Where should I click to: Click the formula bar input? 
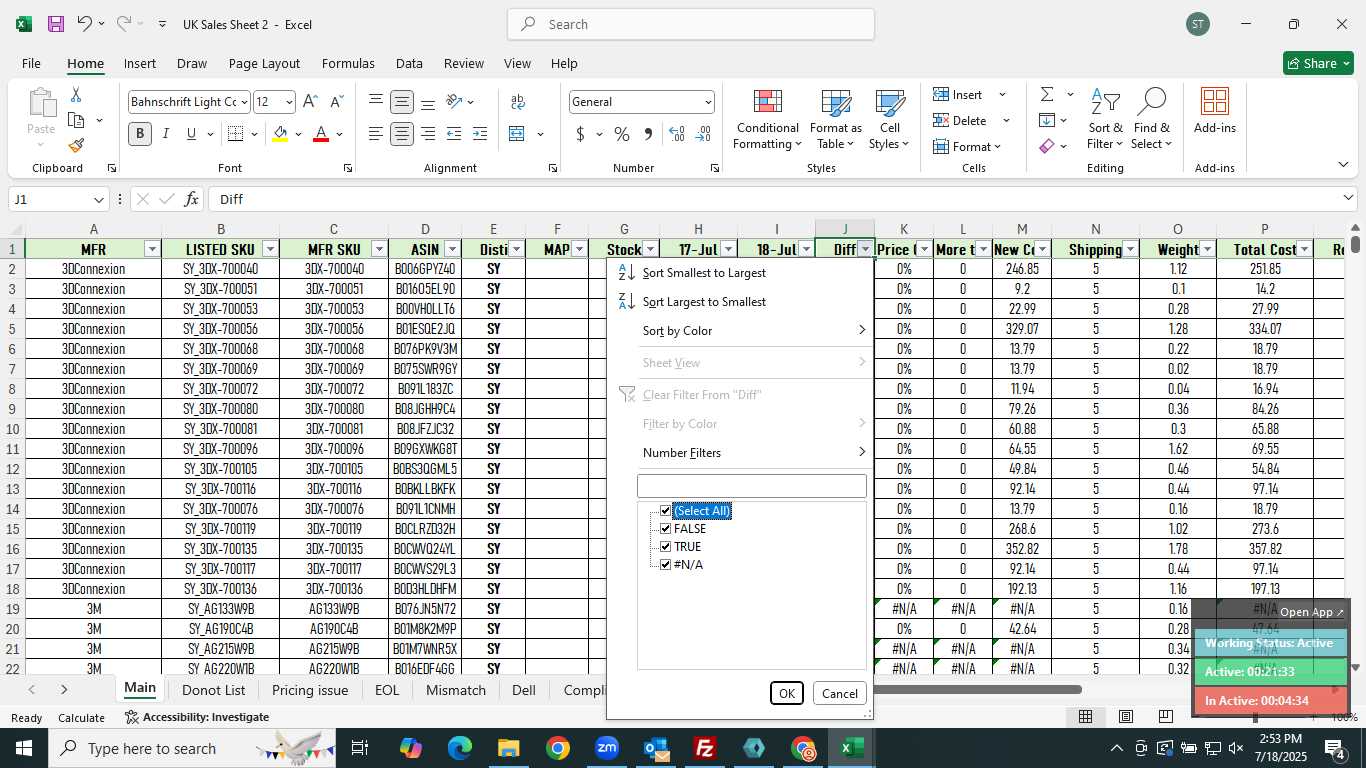coord(780,199)
